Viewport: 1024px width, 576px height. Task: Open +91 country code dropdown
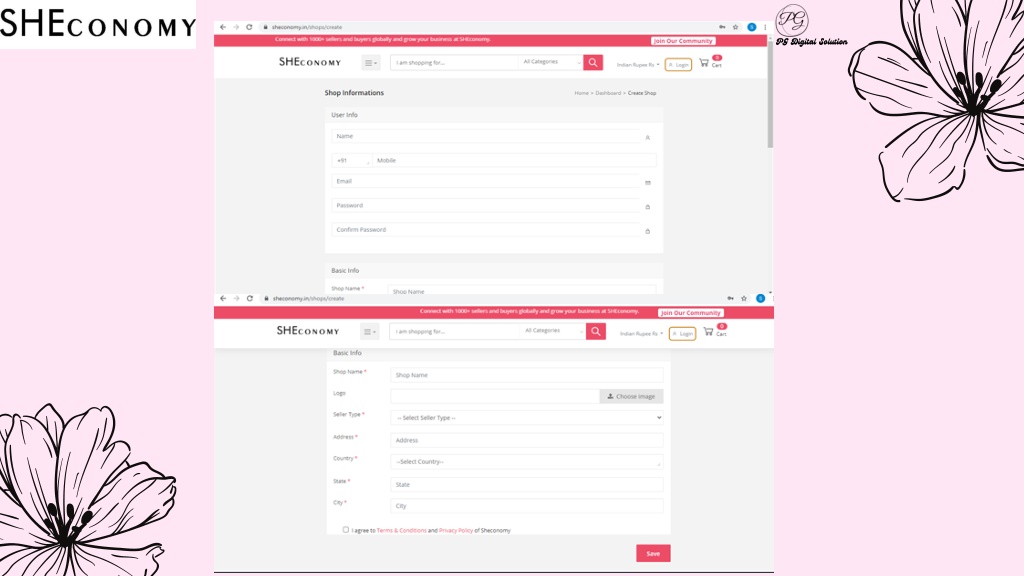(x=351, y=161)
